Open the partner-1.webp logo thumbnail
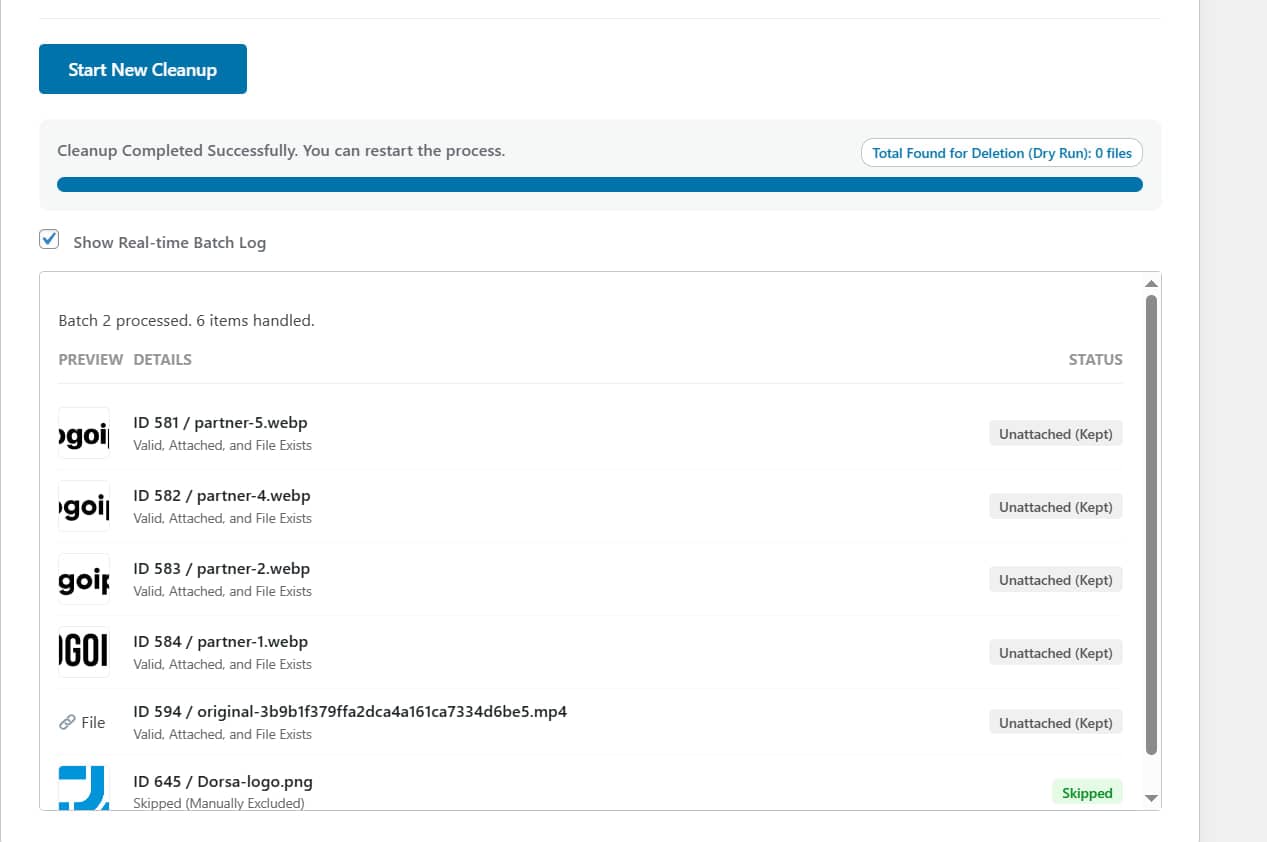The image size is (1267, 842). coord(84,651)
